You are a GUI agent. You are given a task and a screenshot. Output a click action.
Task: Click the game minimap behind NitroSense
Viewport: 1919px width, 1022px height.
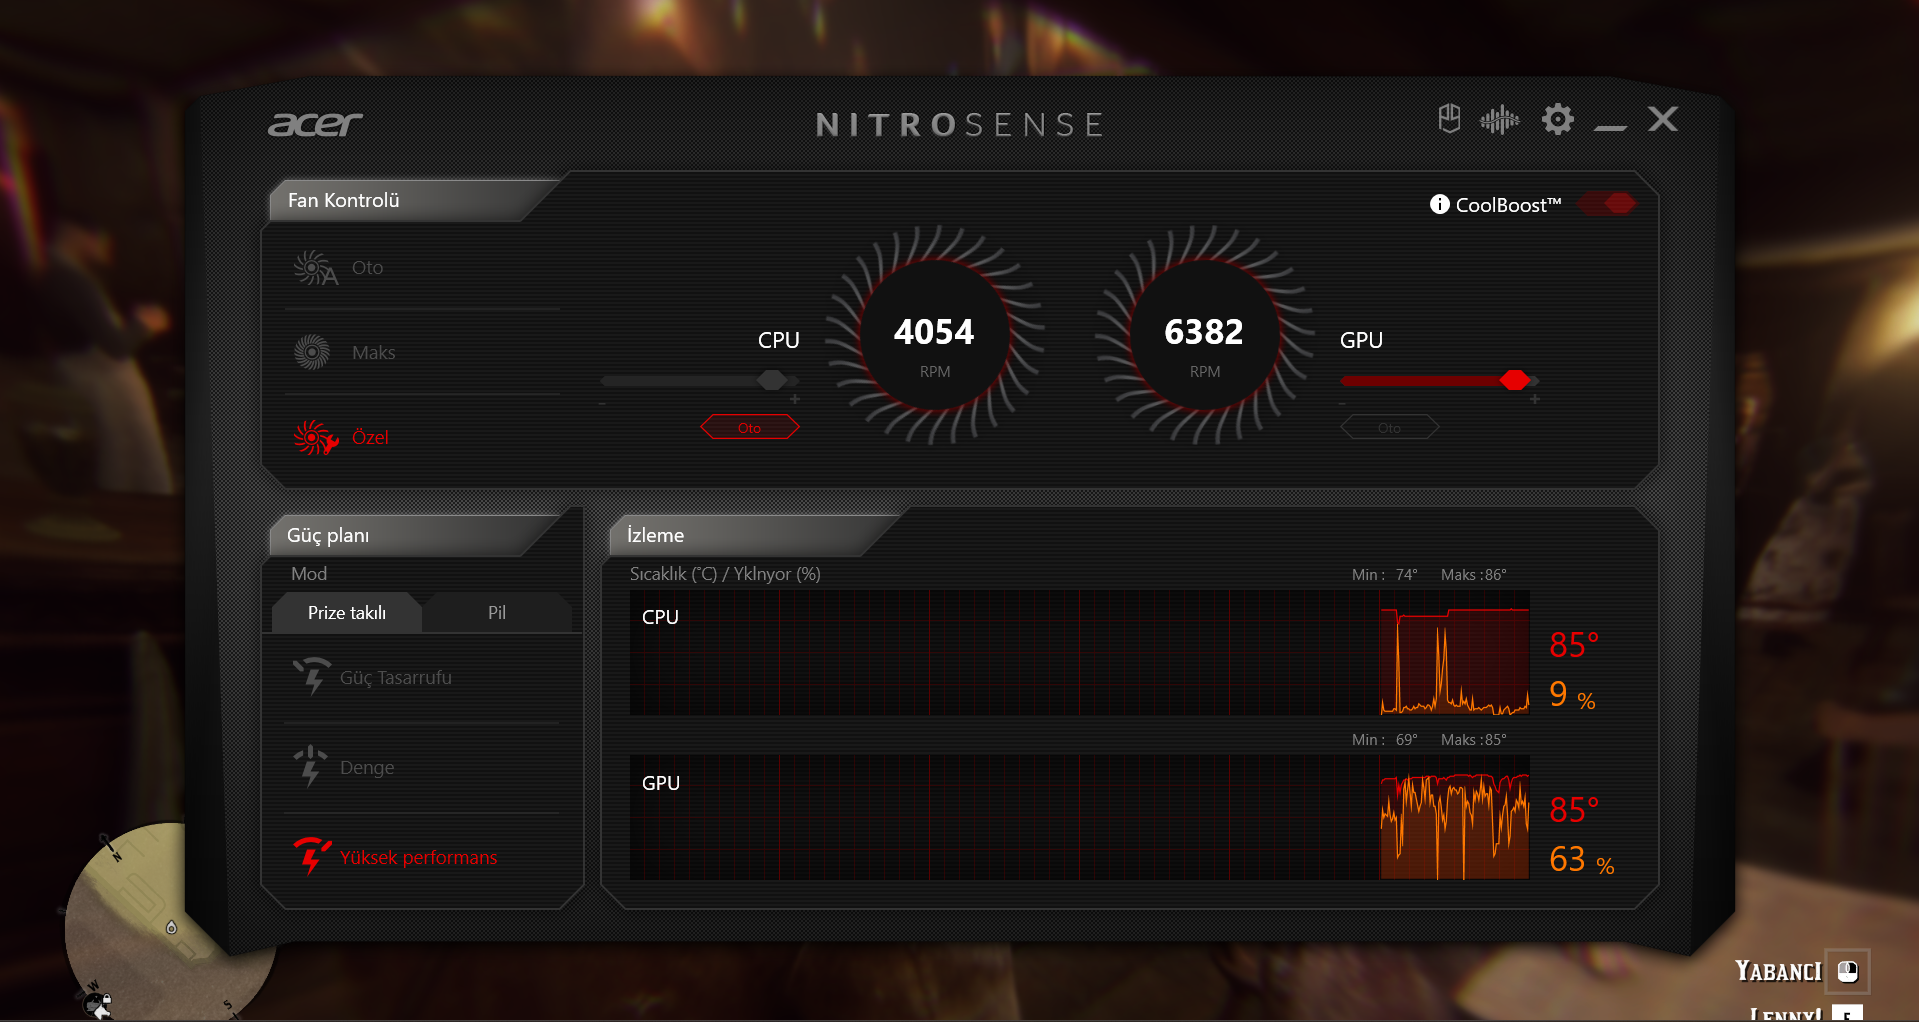pyautogui.click(x=170, y=925)
